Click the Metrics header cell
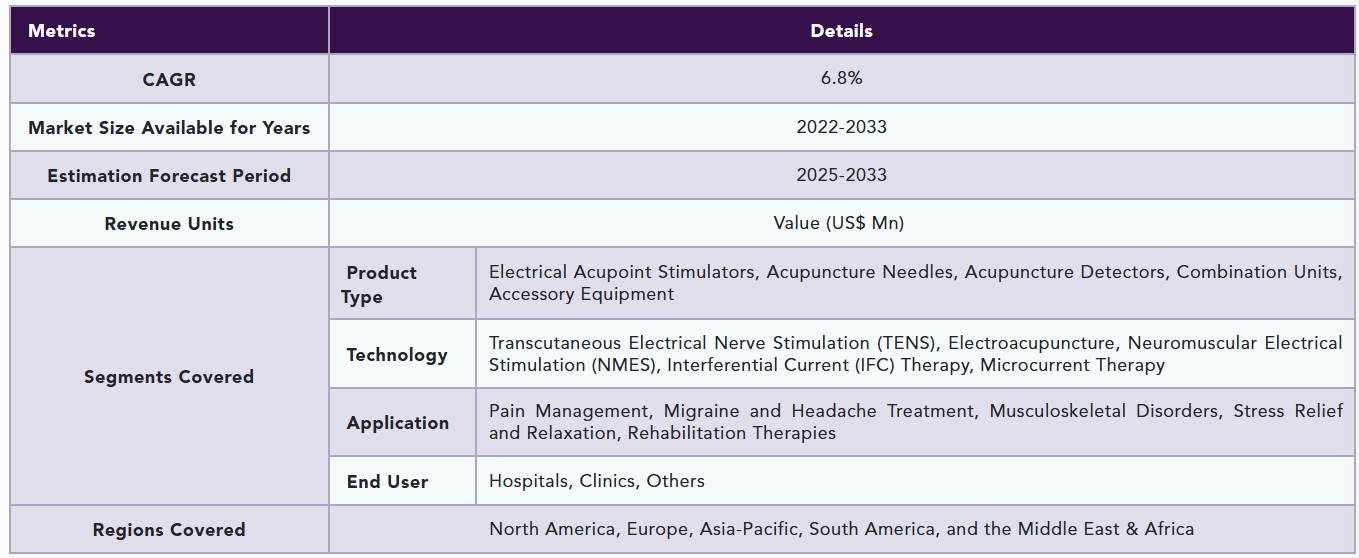The height and width of the screenshot is (558, 1359). pyautogui.click(x=169, y=30)
